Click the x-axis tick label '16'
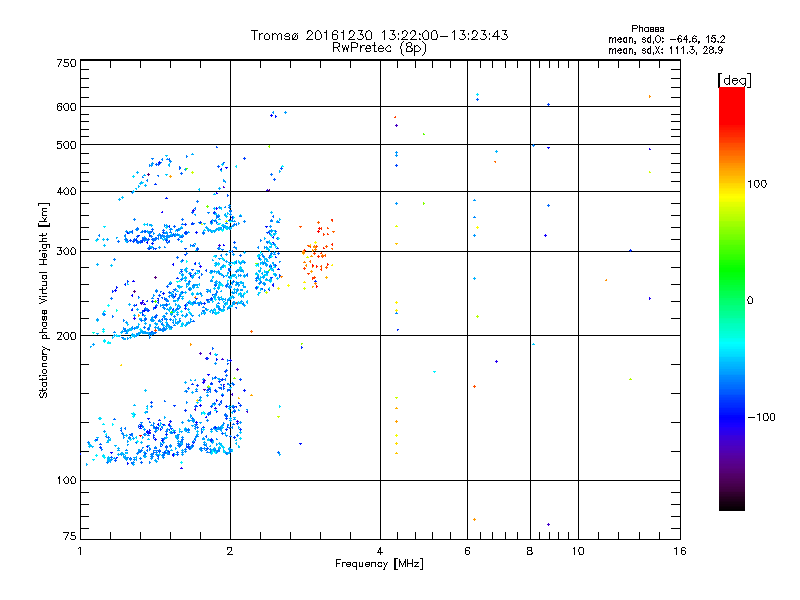 680,551
